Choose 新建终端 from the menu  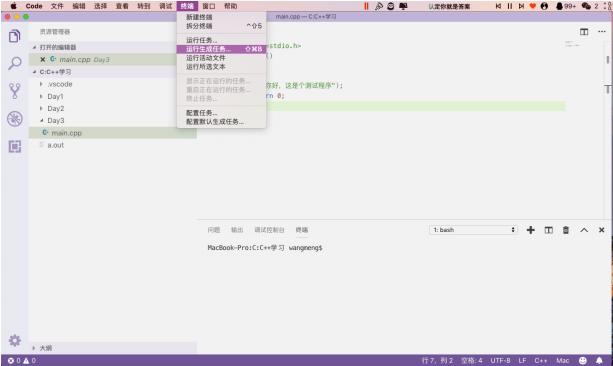click(221, 17)
